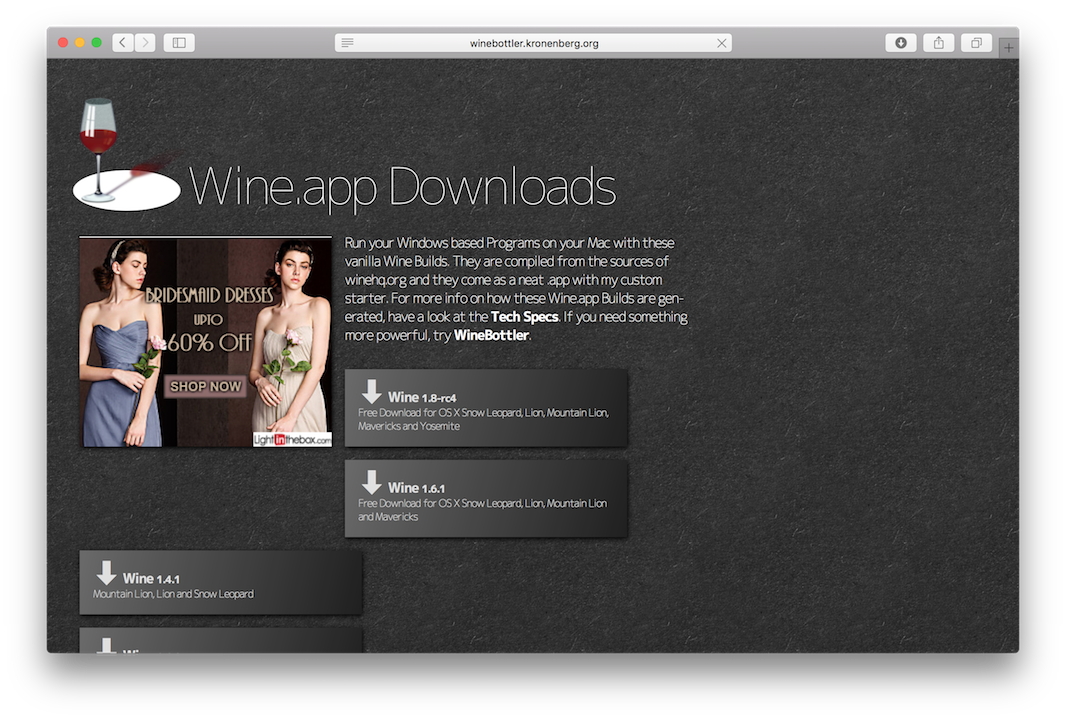This screenshot has width=1066, height=720.
Task: Show all tabs overview button
Action: [976, 43]
